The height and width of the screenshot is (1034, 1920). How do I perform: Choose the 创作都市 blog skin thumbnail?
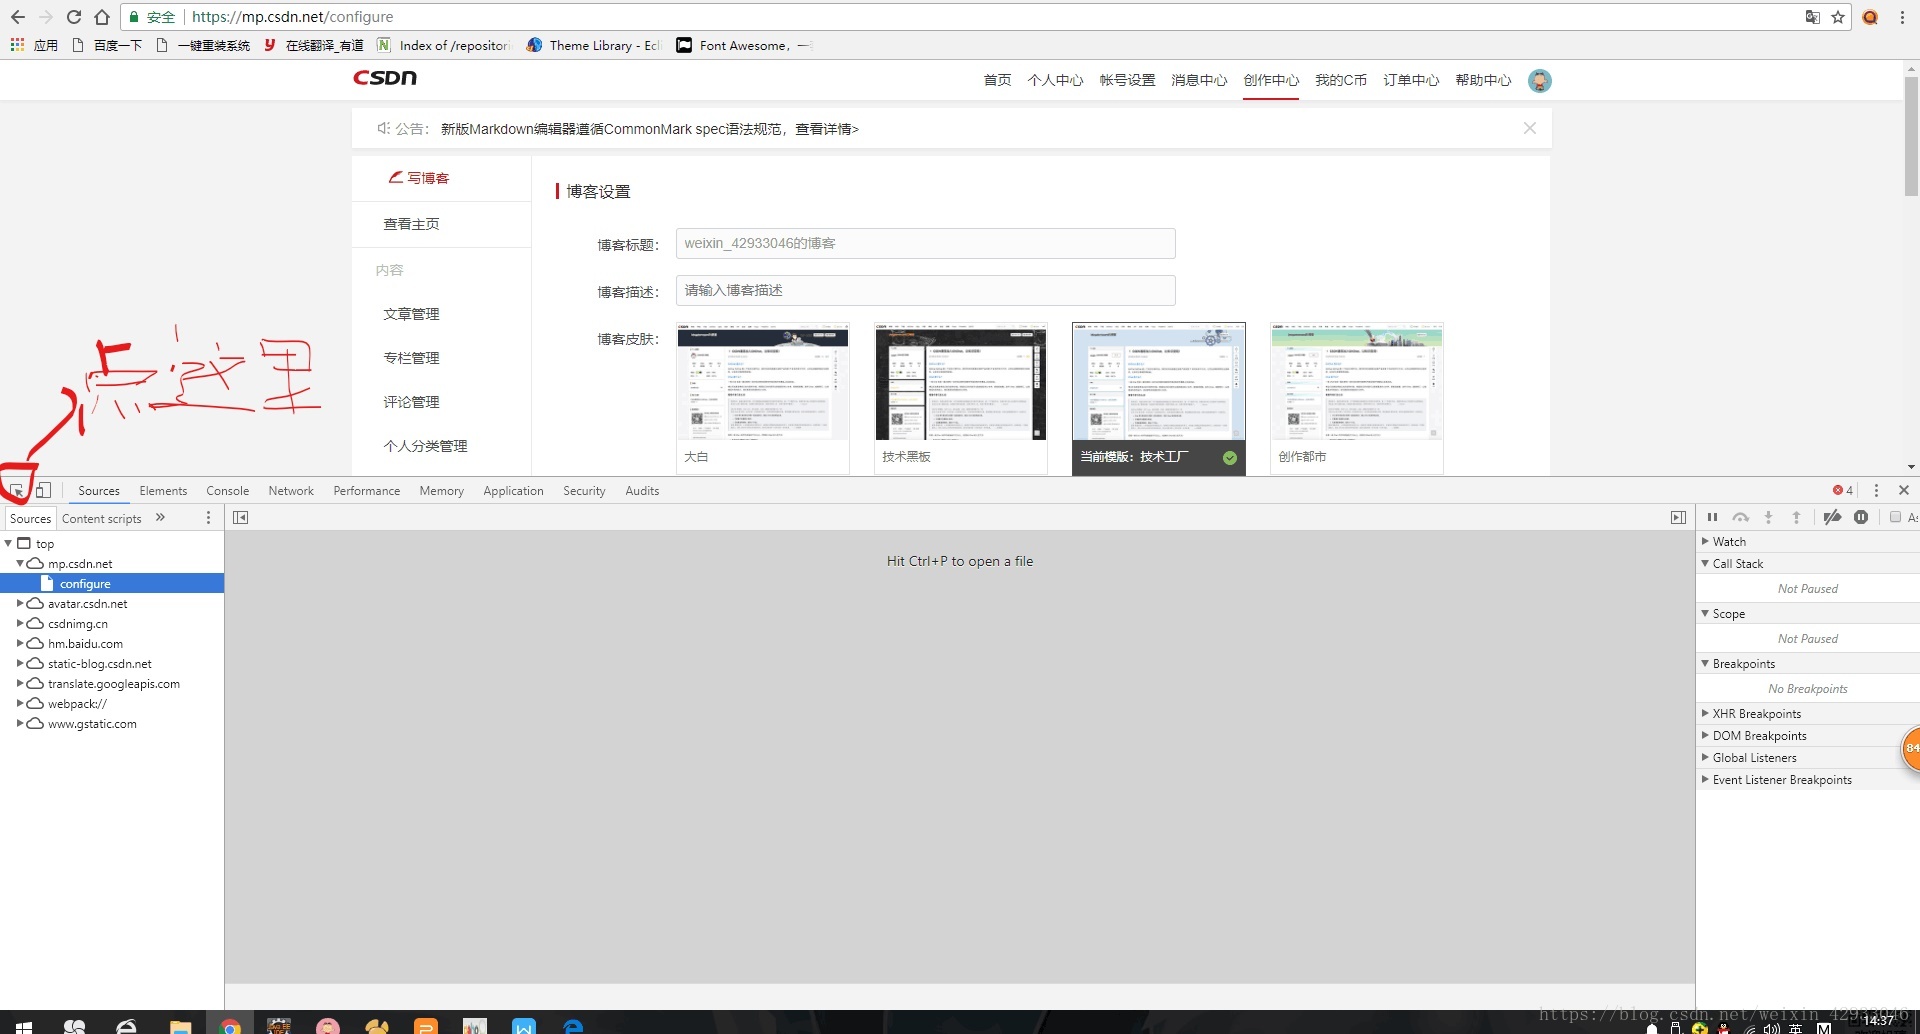click(1357, 398)
